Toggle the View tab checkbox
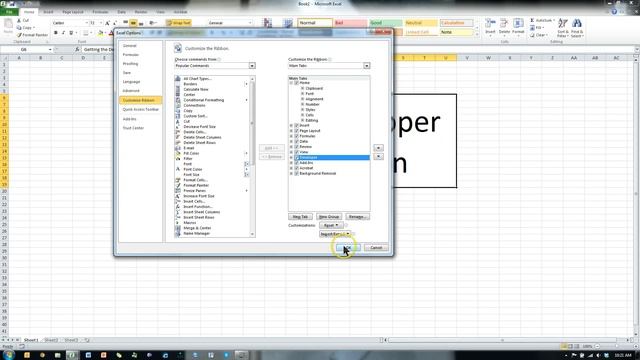The height and width of the screenshot is (360, 640). coord(297,152)
